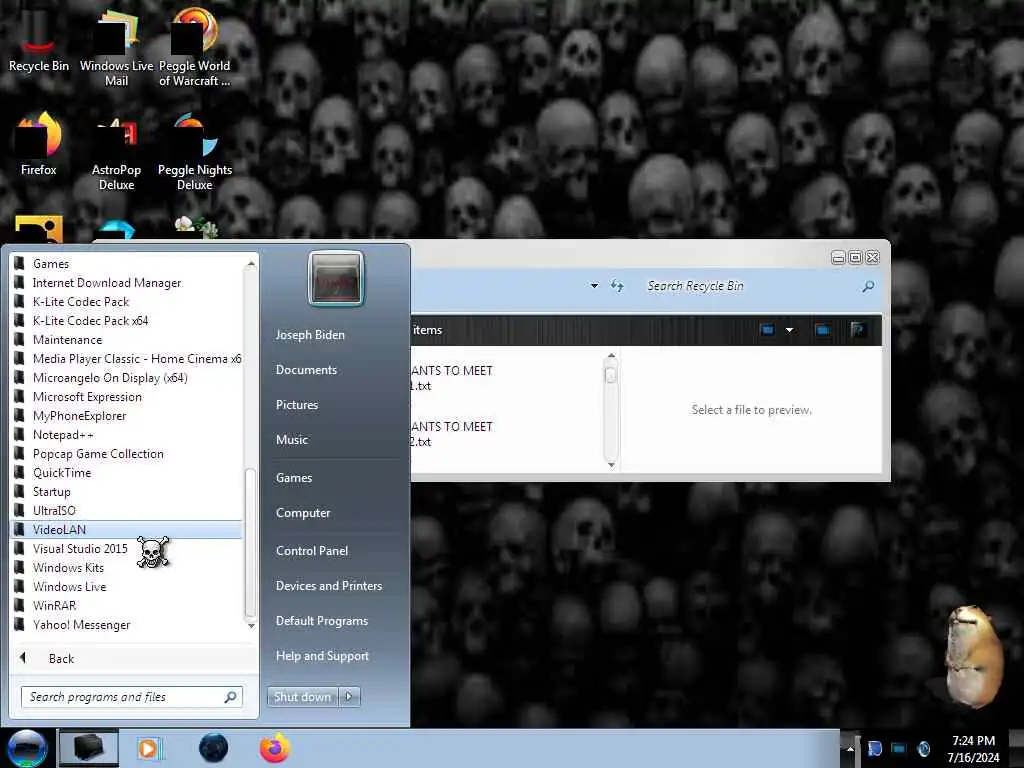Go Back to main Start menu

[133, 658]
